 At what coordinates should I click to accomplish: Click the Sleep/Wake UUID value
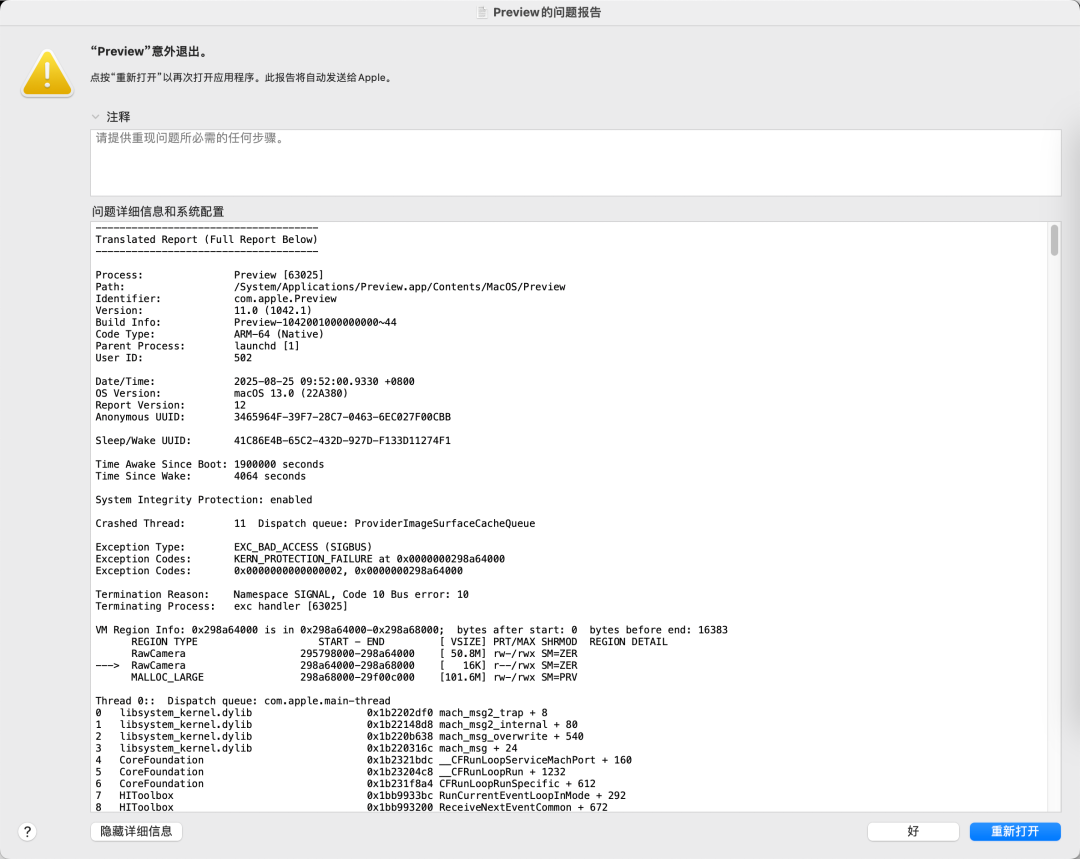point(342,440)
